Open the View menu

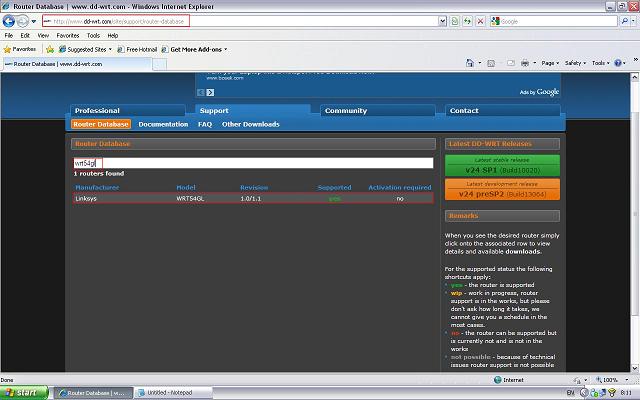[43, 36]
